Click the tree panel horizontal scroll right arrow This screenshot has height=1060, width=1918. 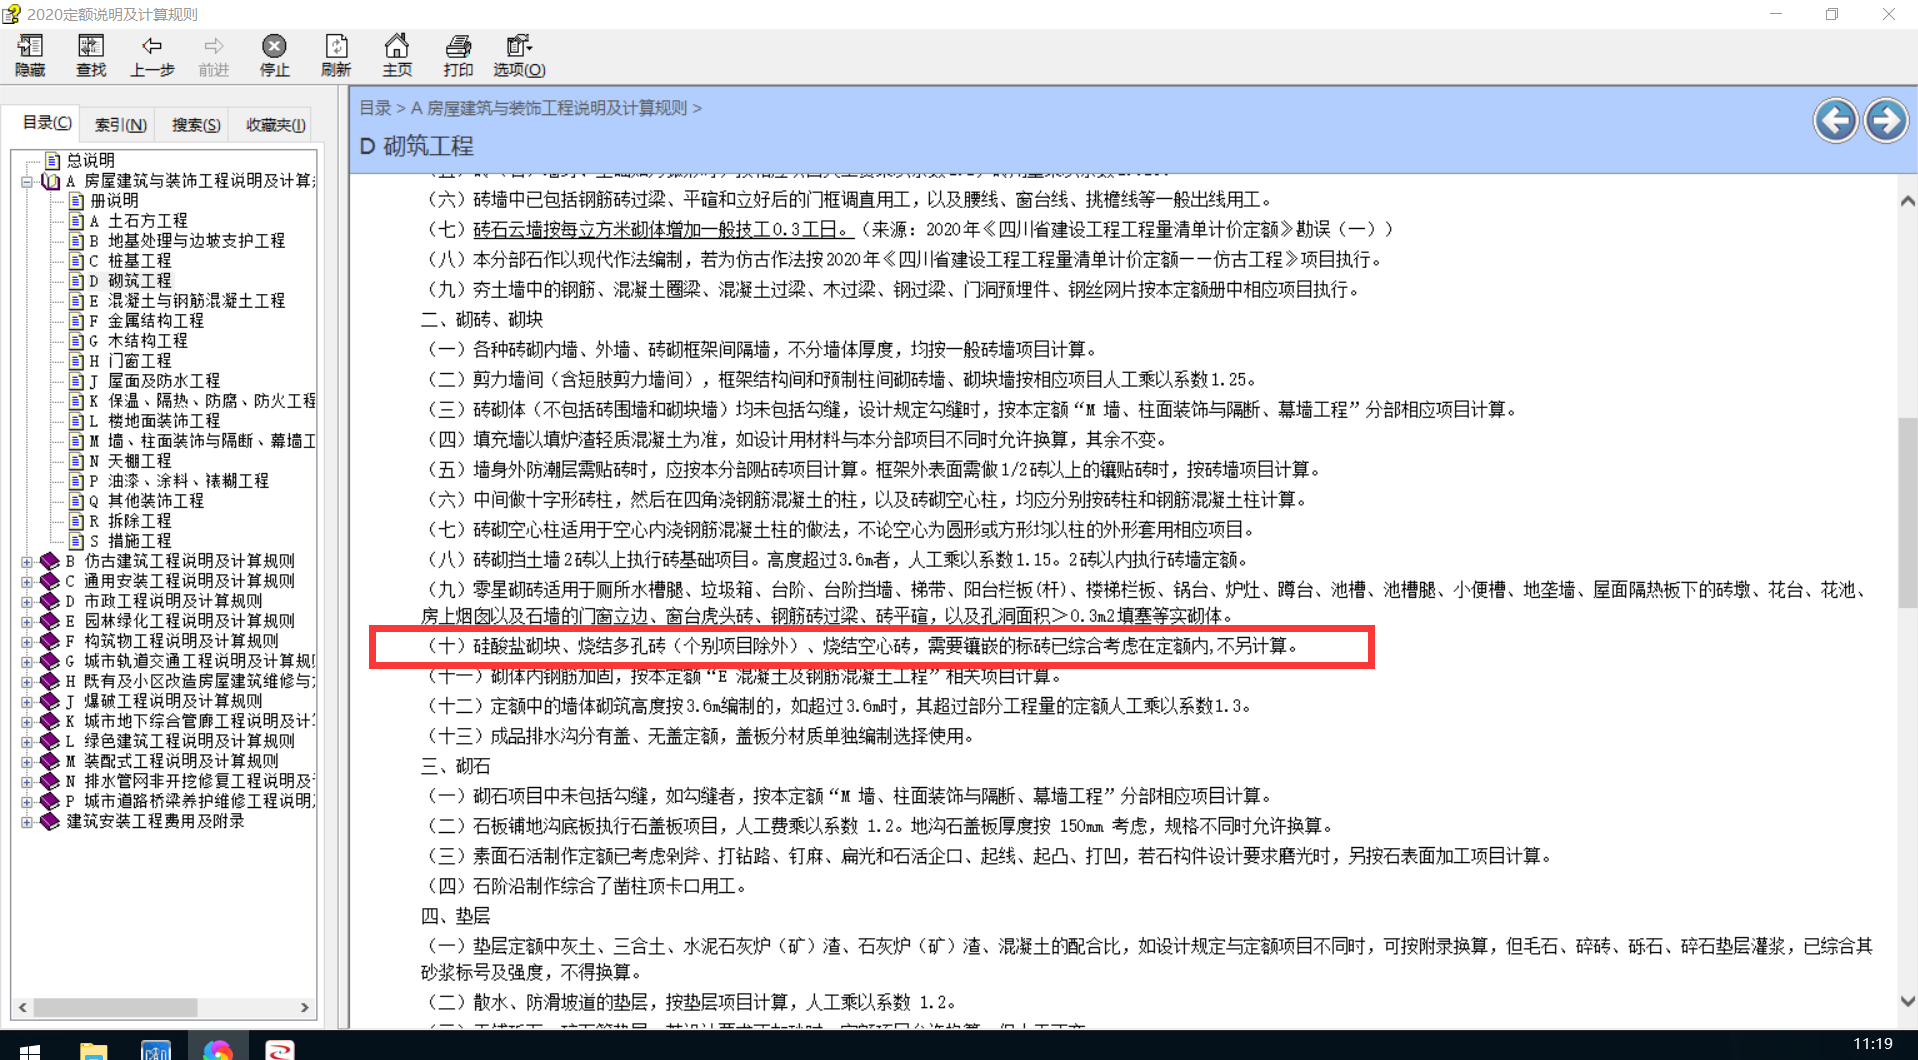[305, 1007]
